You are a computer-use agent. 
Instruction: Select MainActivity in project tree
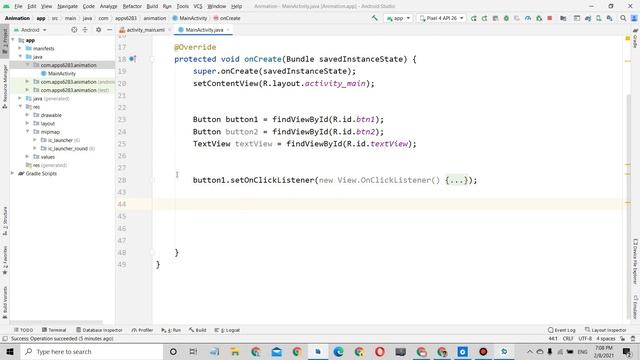[58, 73]
